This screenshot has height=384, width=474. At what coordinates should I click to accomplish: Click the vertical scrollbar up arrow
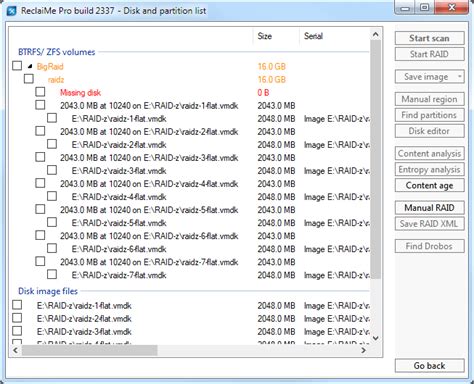point(375,34)
